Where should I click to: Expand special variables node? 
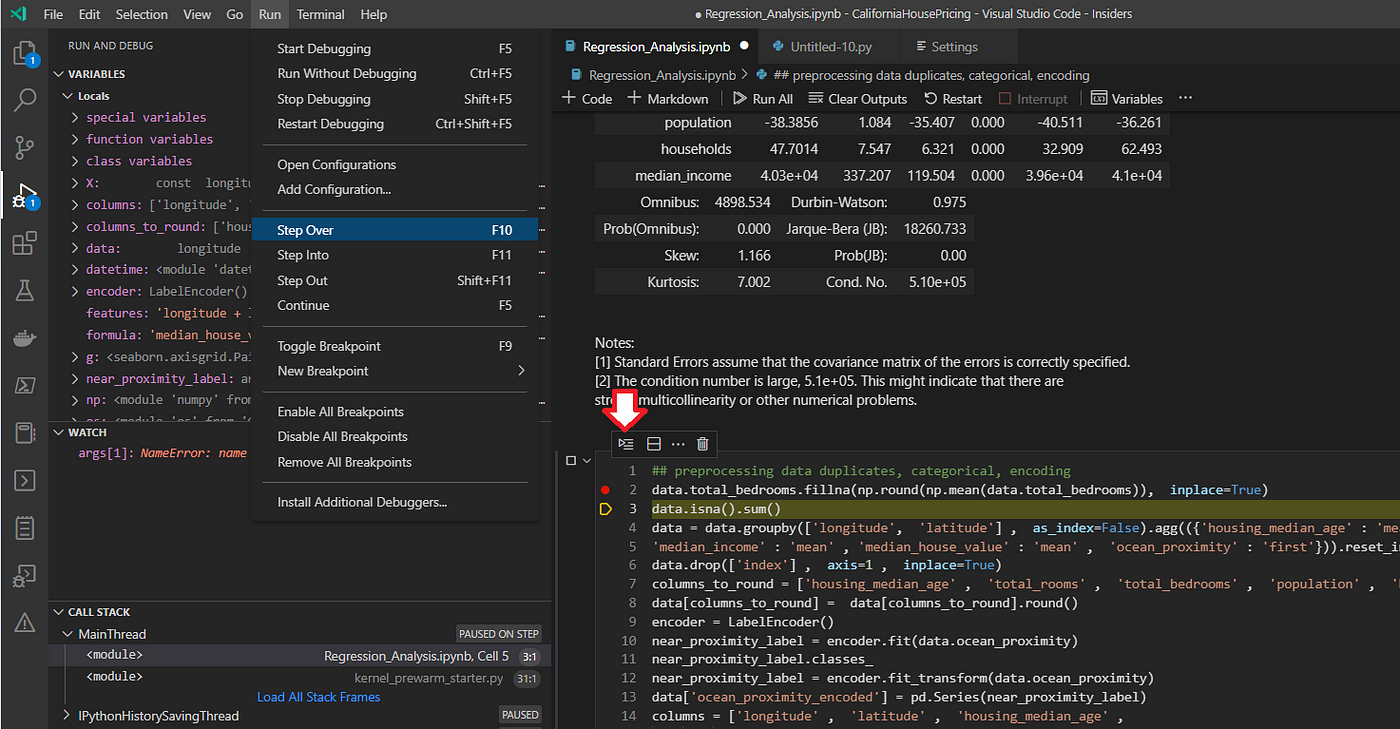pos(75,118)
